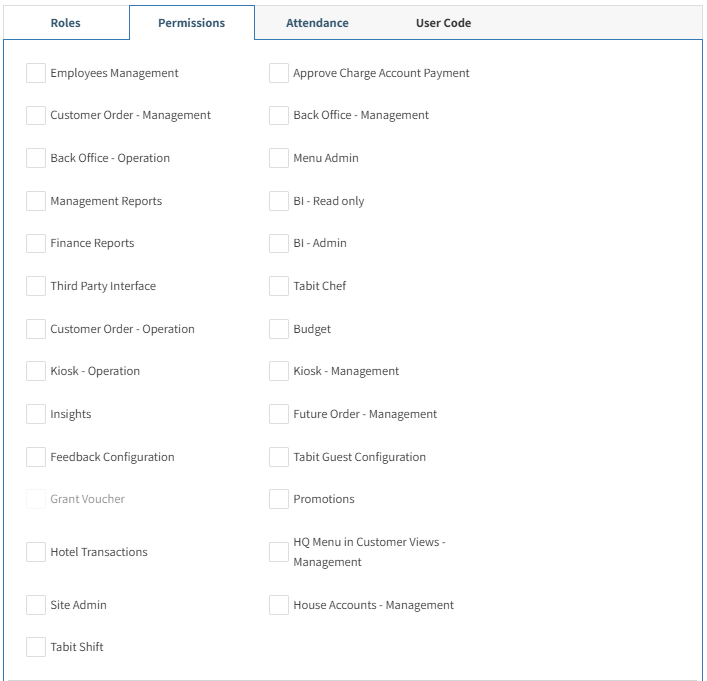Toggle the Budget checkbox
707x681 pixels.
279,329
